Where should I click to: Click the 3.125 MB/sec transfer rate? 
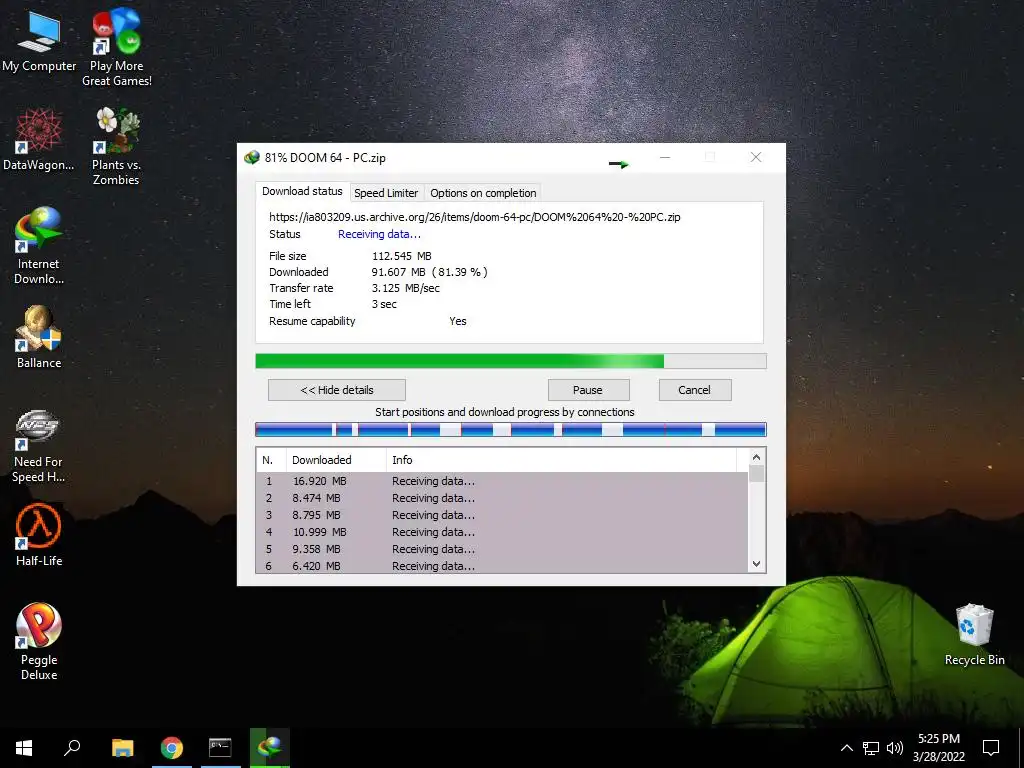click(x=406, y=288)
